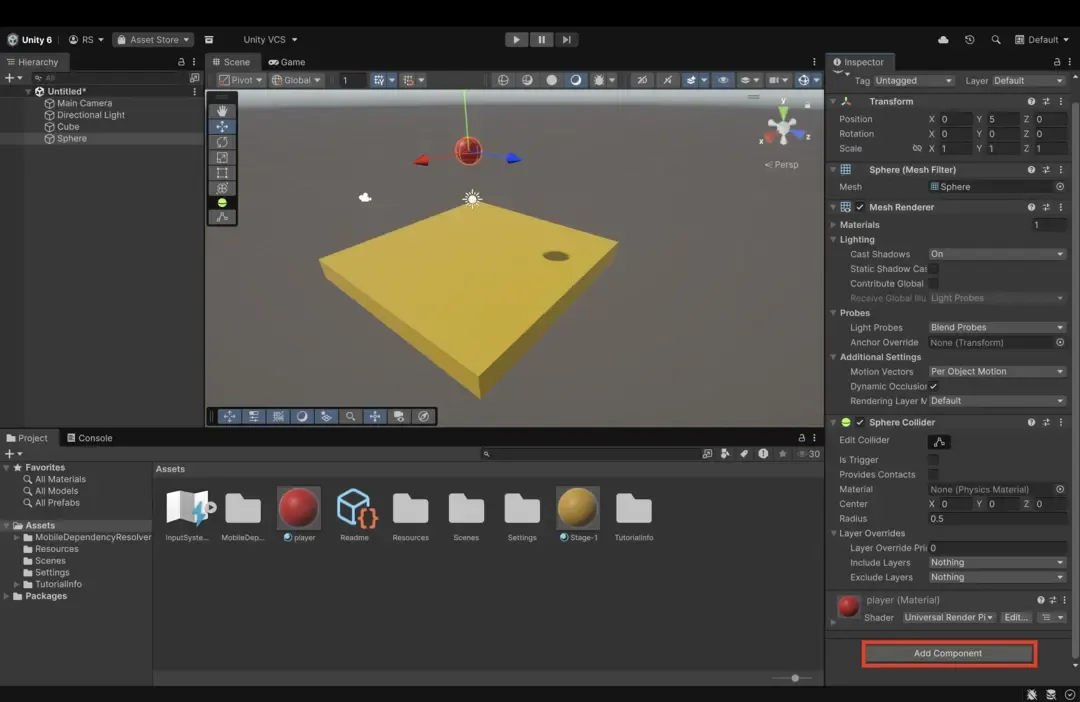Disable the Dynamic Occlusion checkbox

[933, 386]
